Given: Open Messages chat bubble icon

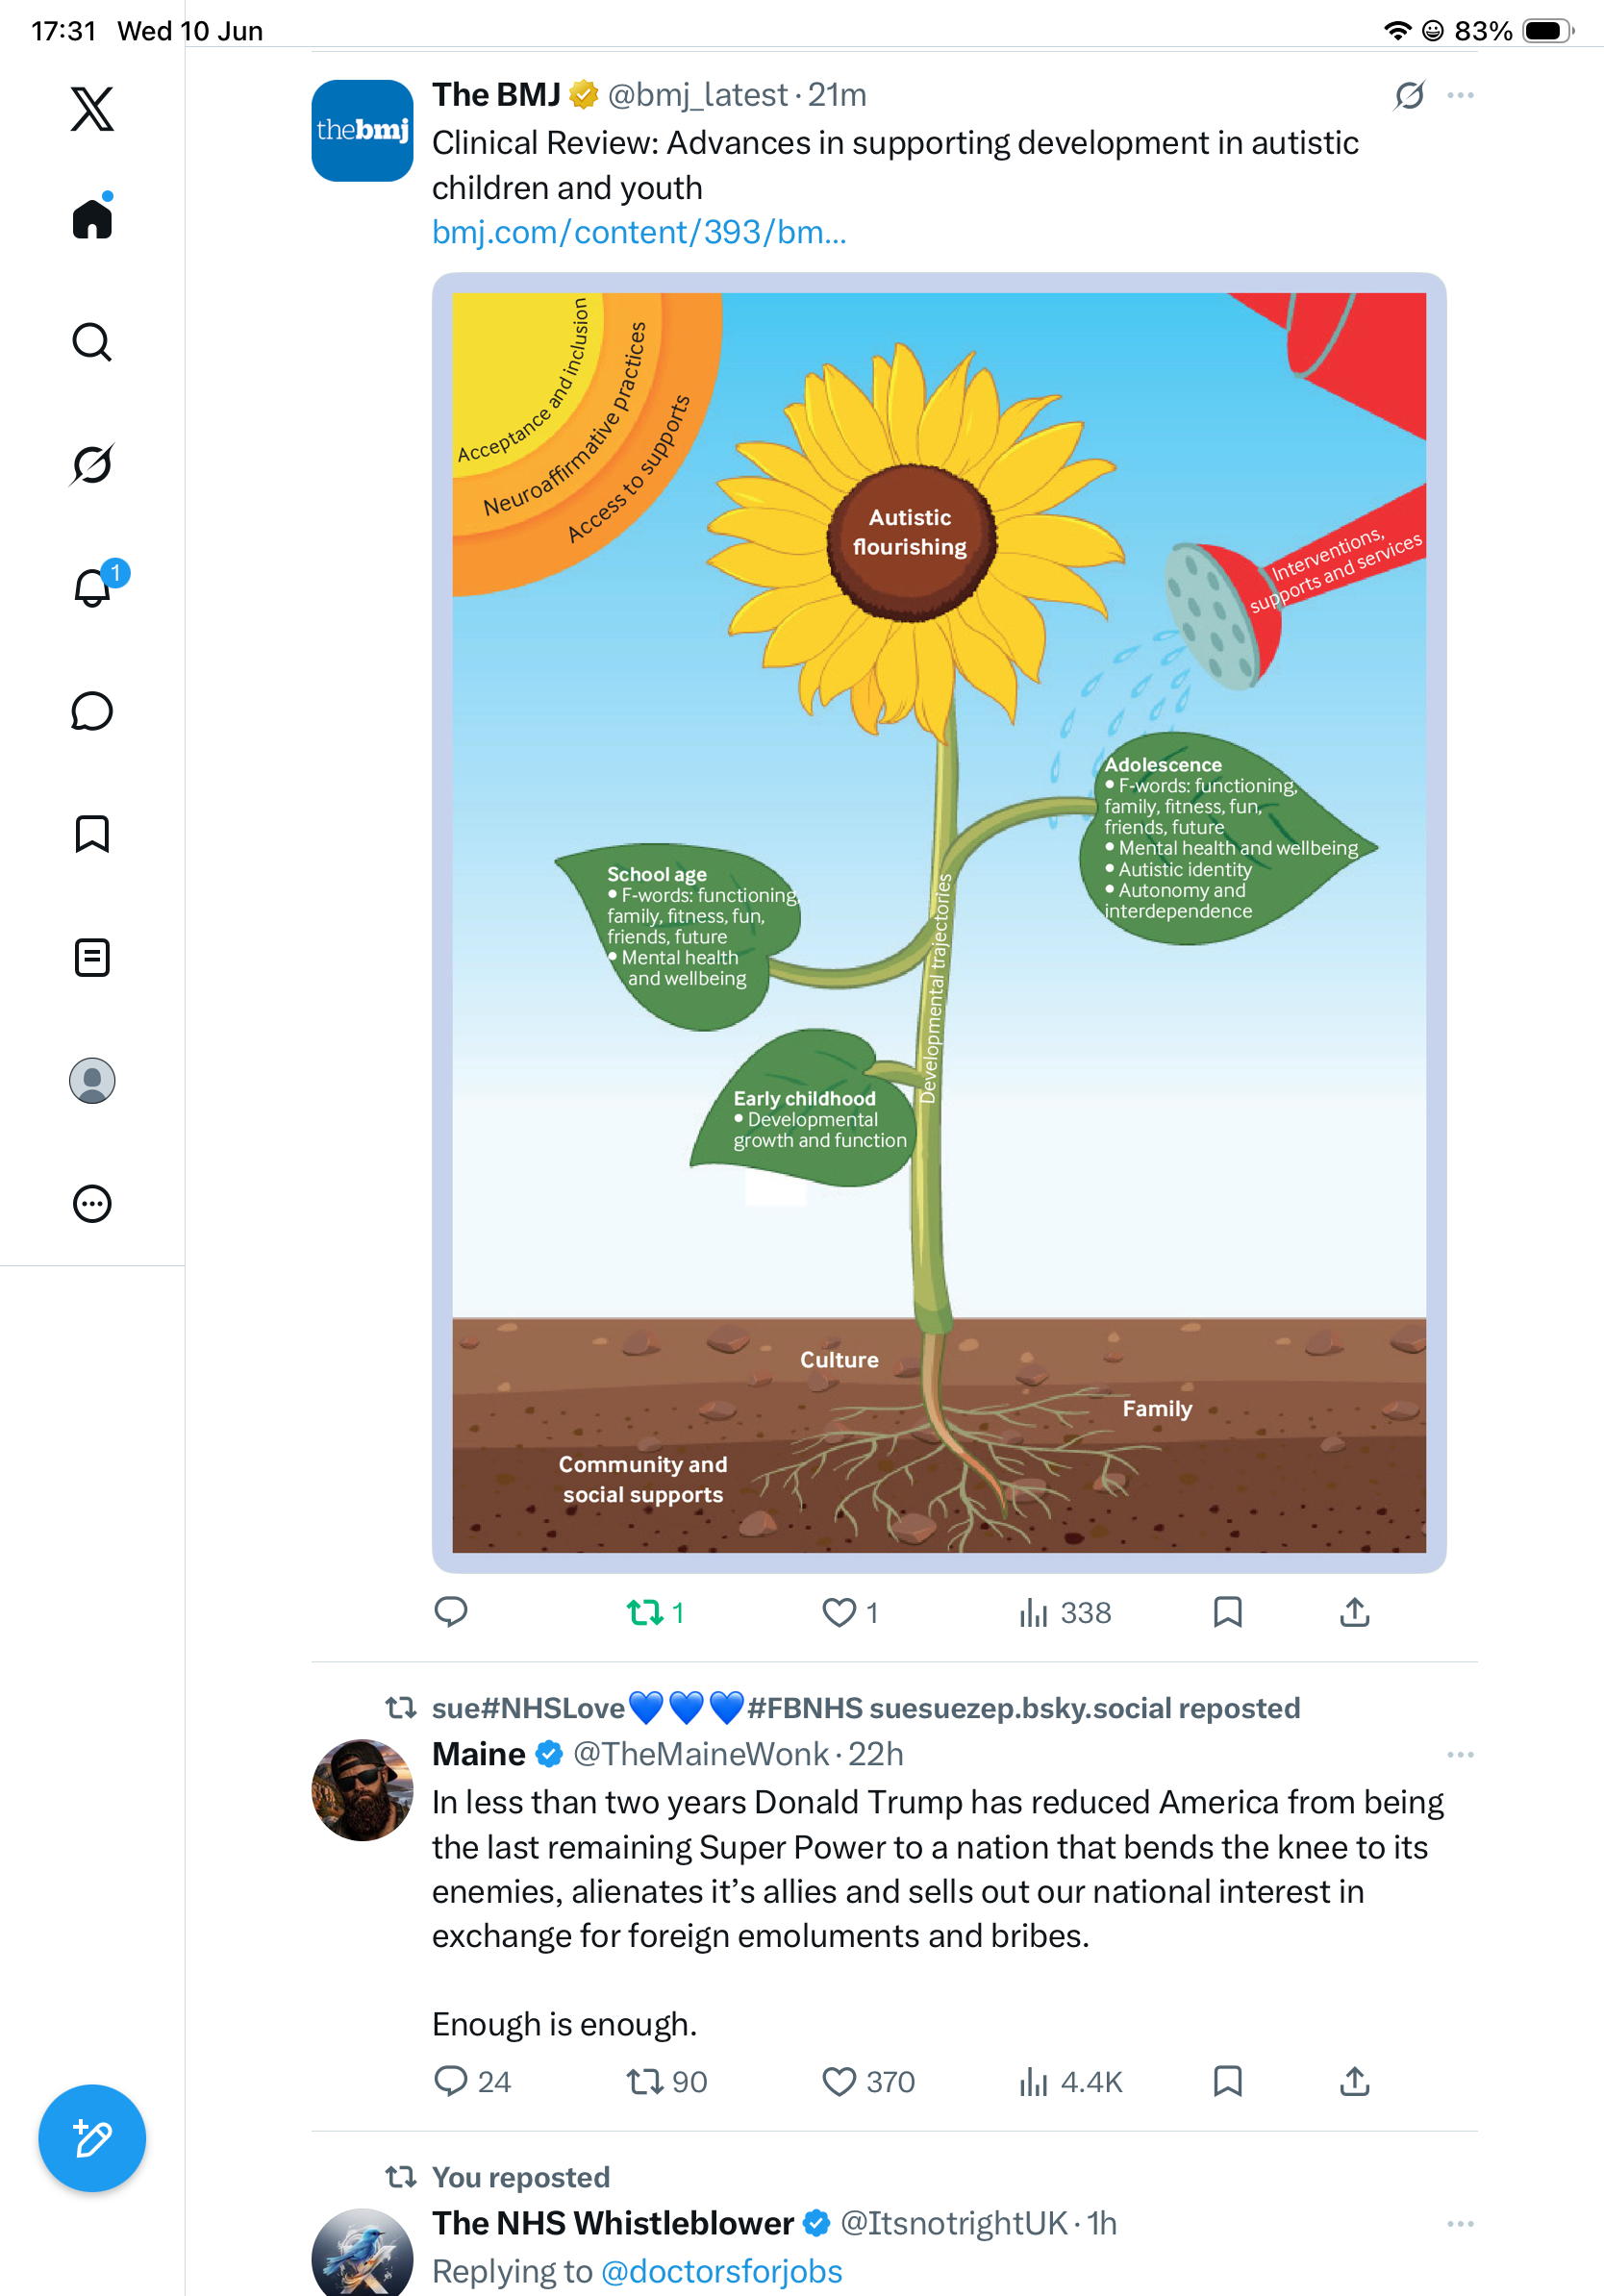Looking at the screenshot, I should coord(92,711).
